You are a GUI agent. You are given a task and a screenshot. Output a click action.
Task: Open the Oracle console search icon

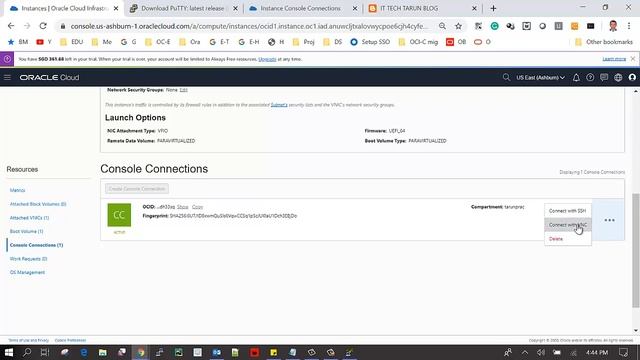[506, 77]
